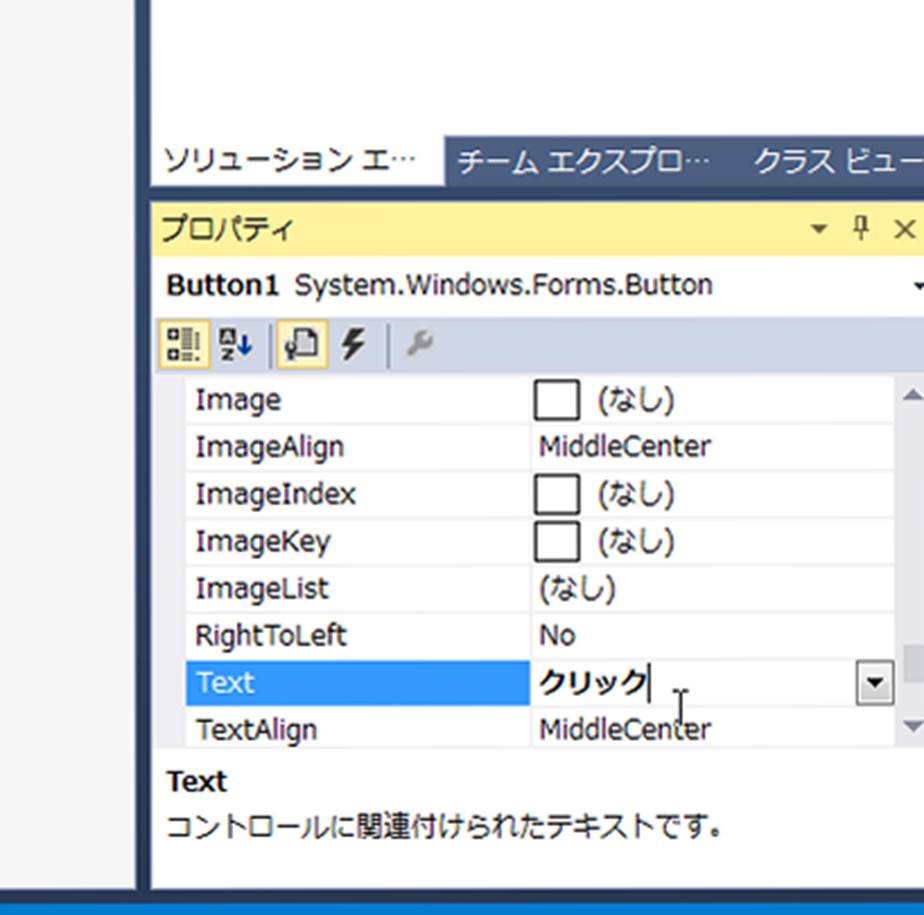Switch to the Solution Explorer tab
Screen dimensions: 924x915
point(290,161)
